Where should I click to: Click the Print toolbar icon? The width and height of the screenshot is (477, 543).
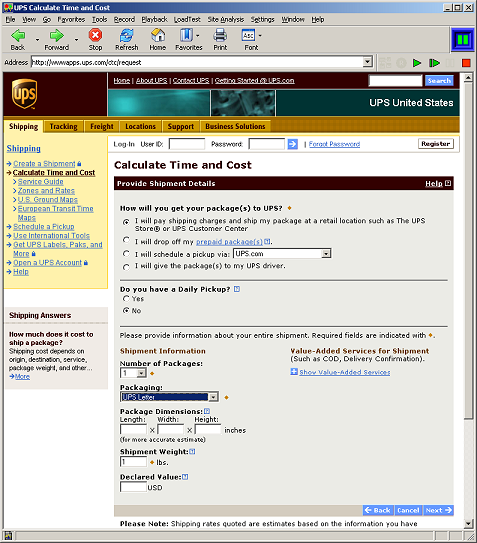[220, 35]
